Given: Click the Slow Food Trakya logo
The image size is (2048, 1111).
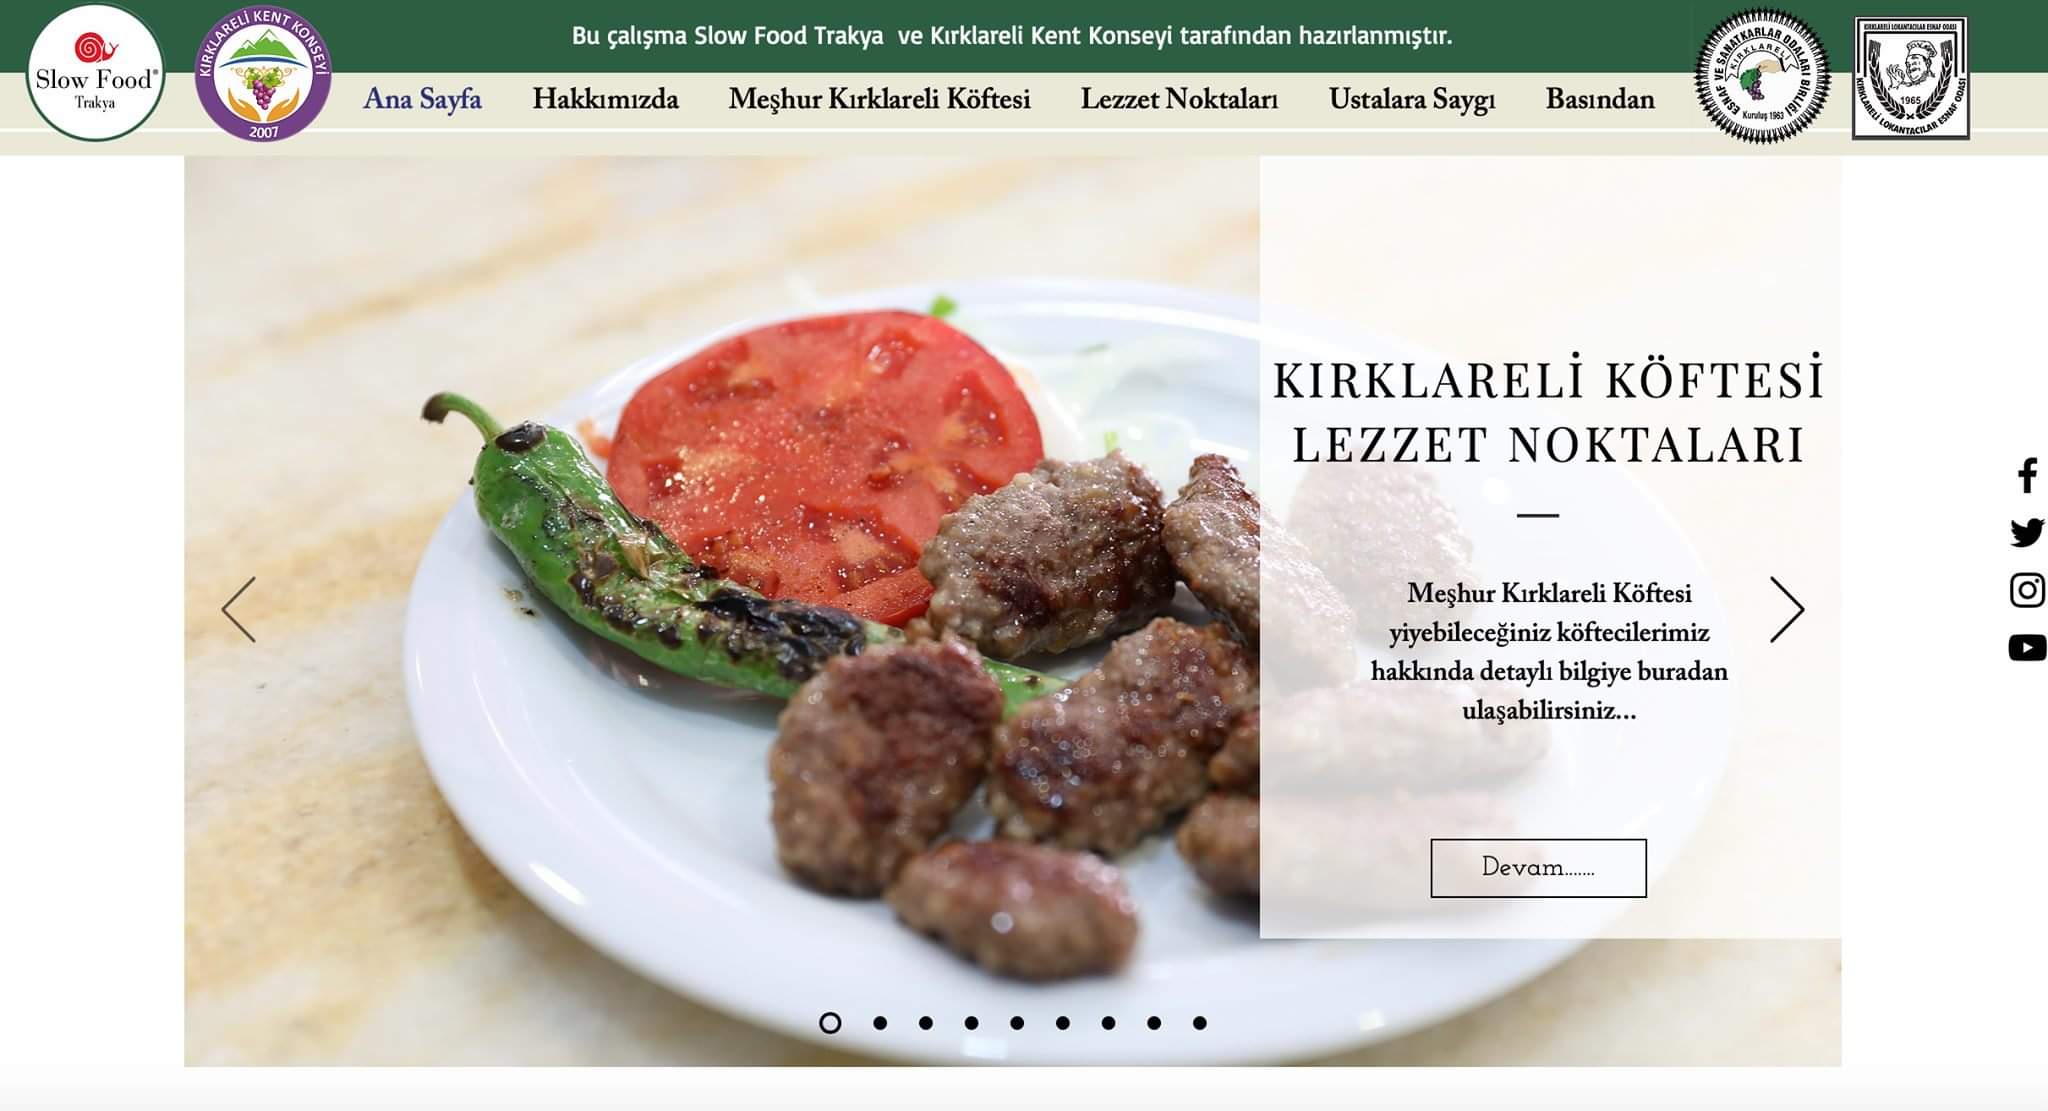Looking at the screenshot, I should coord(95,72).
